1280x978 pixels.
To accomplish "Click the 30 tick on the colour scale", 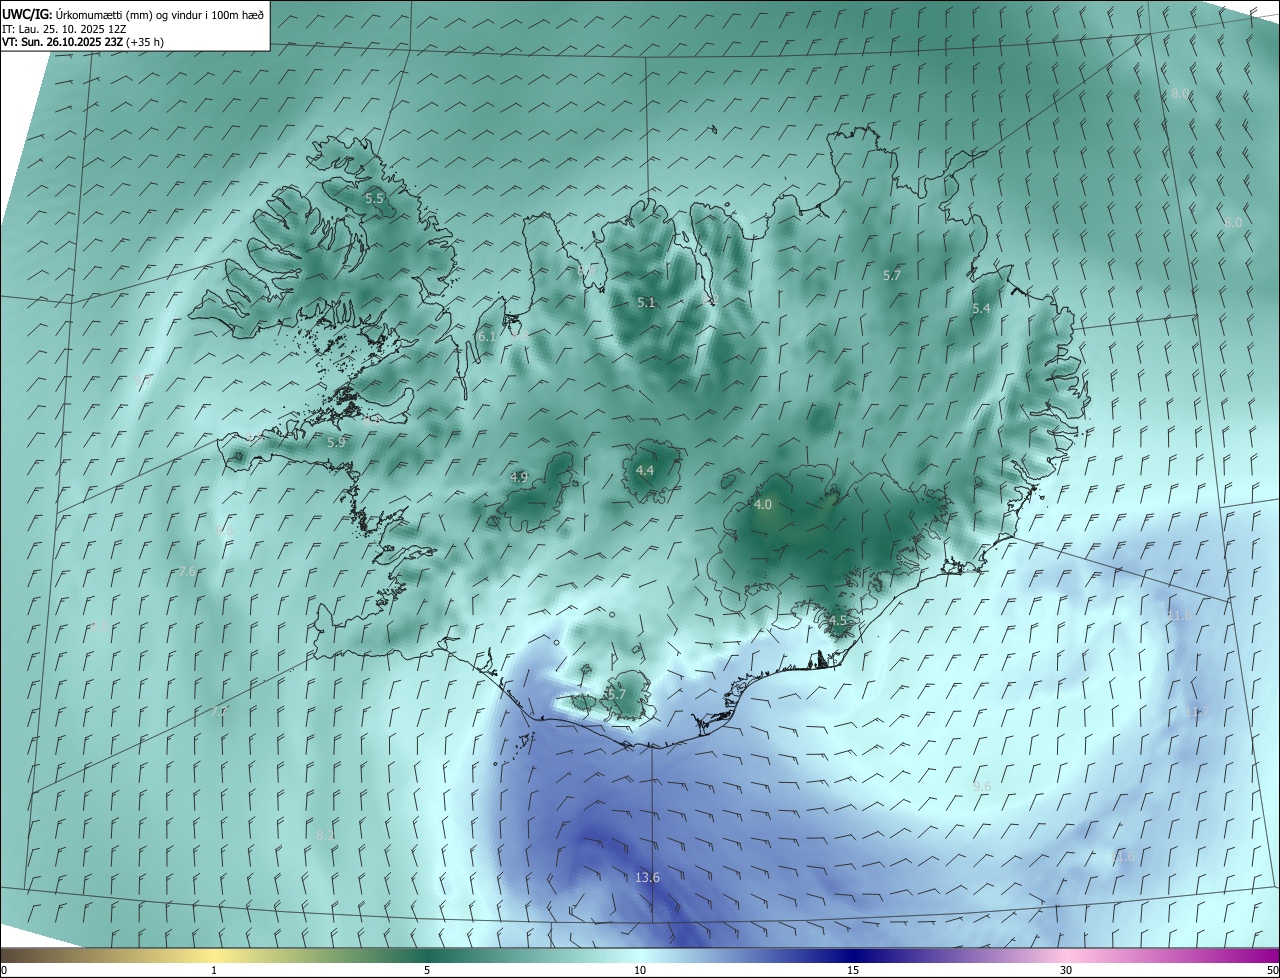I will (x=1066, y=970).
